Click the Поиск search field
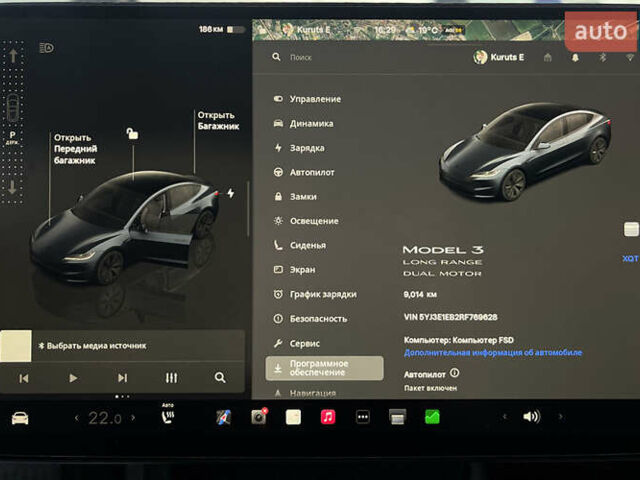 coord(330,58)
